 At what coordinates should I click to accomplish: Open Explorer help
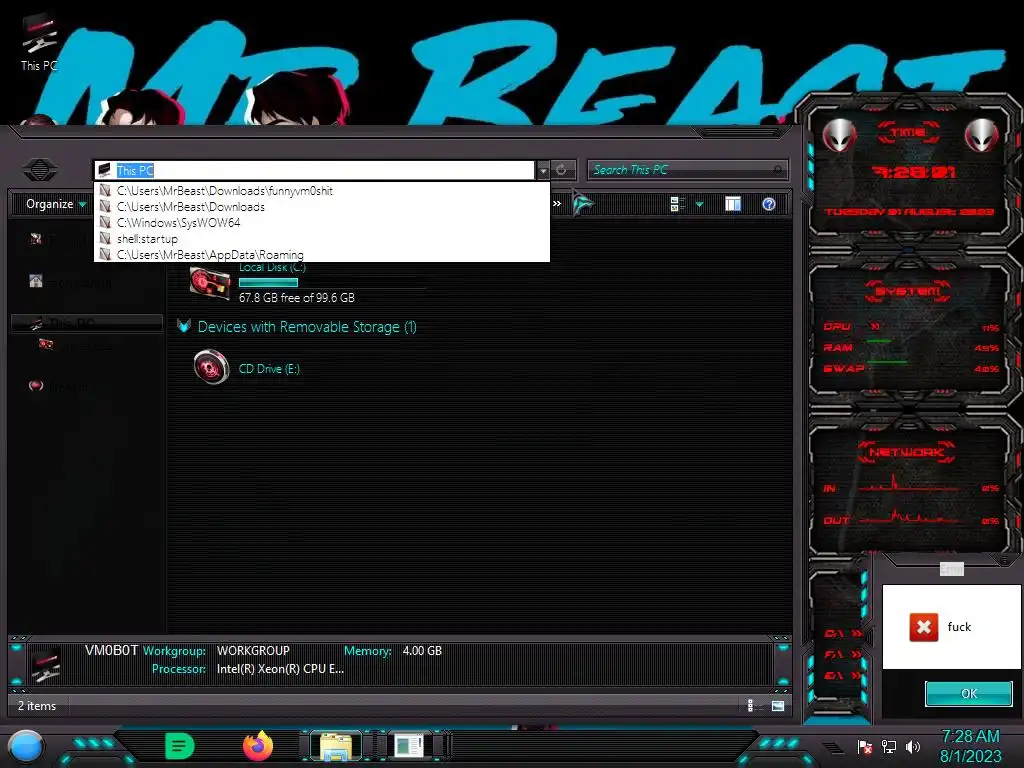click(769, 204)
